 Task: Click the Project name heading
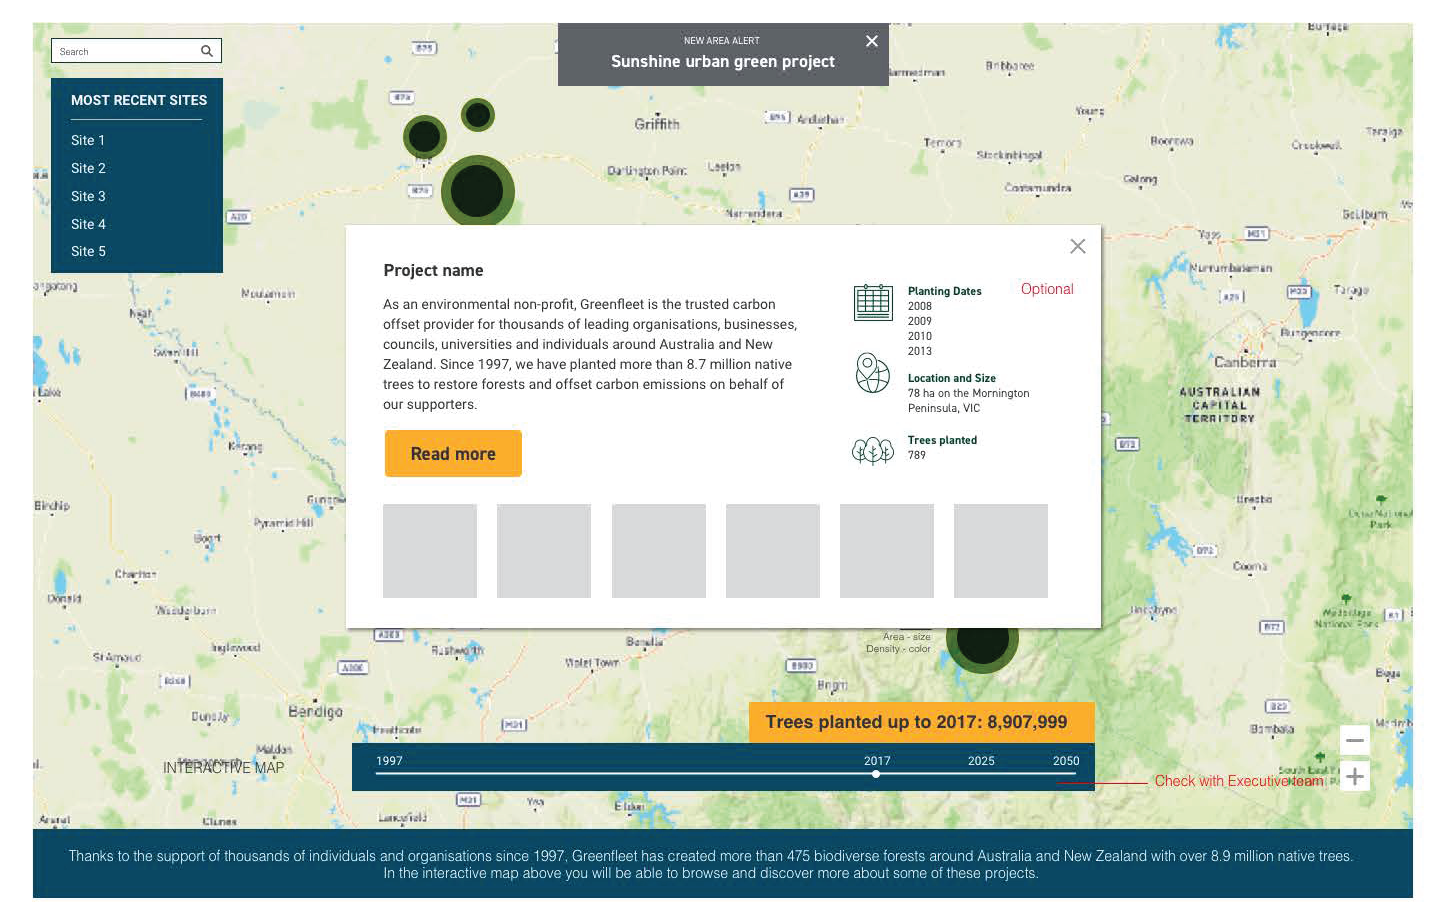point(433,270)
